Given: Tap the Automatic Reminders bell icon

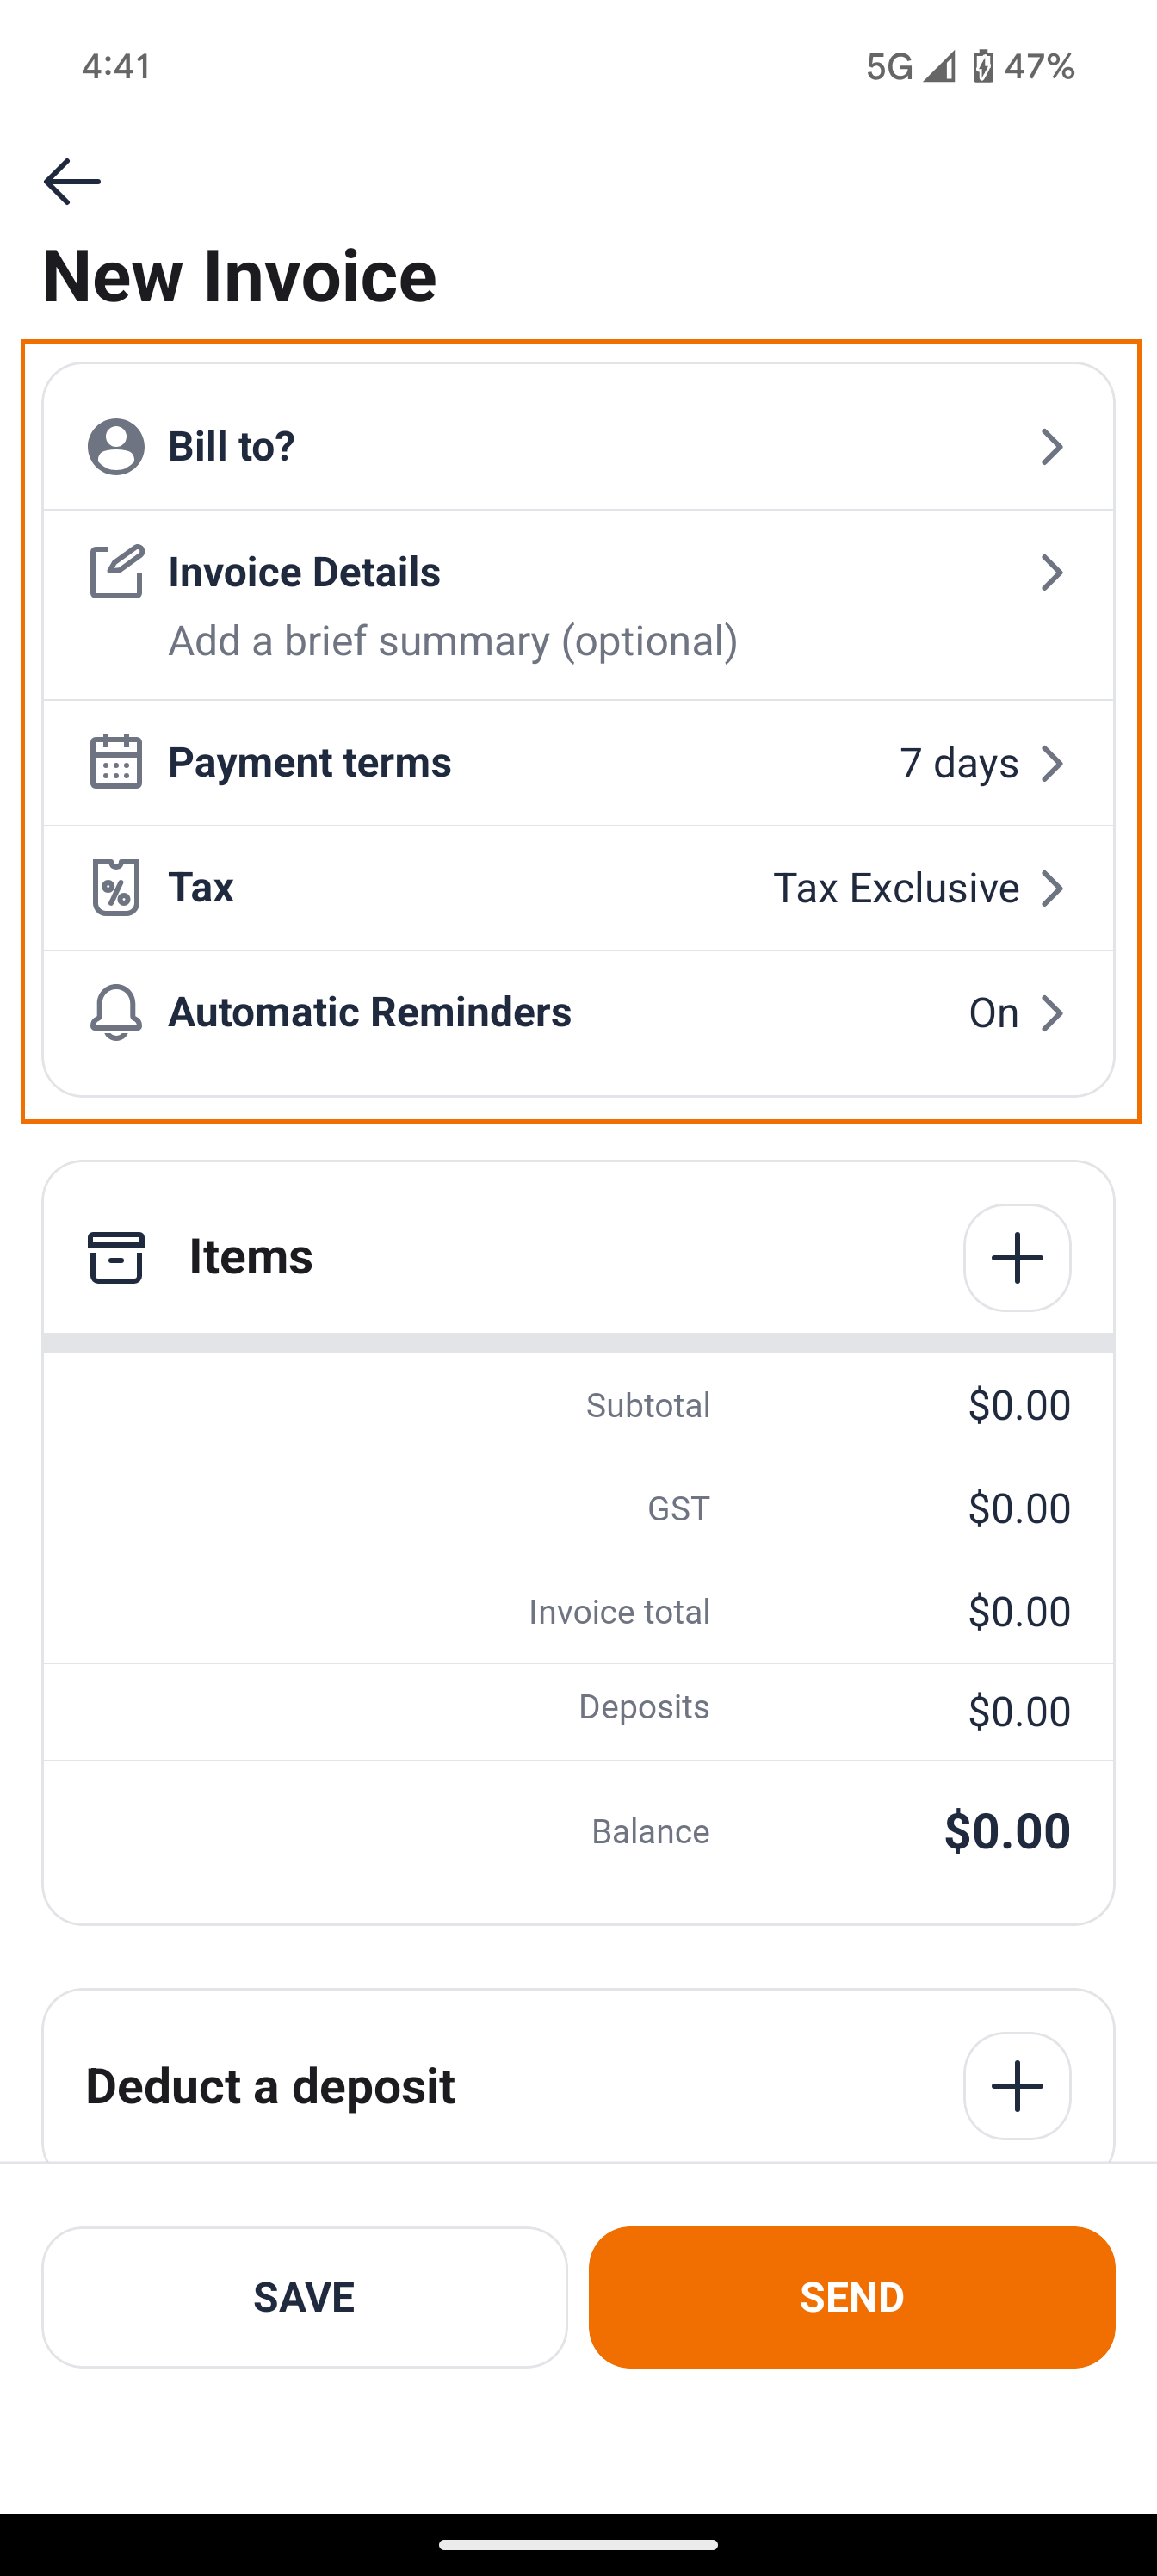Looking at the screenshot, I should coord(116,1012).
